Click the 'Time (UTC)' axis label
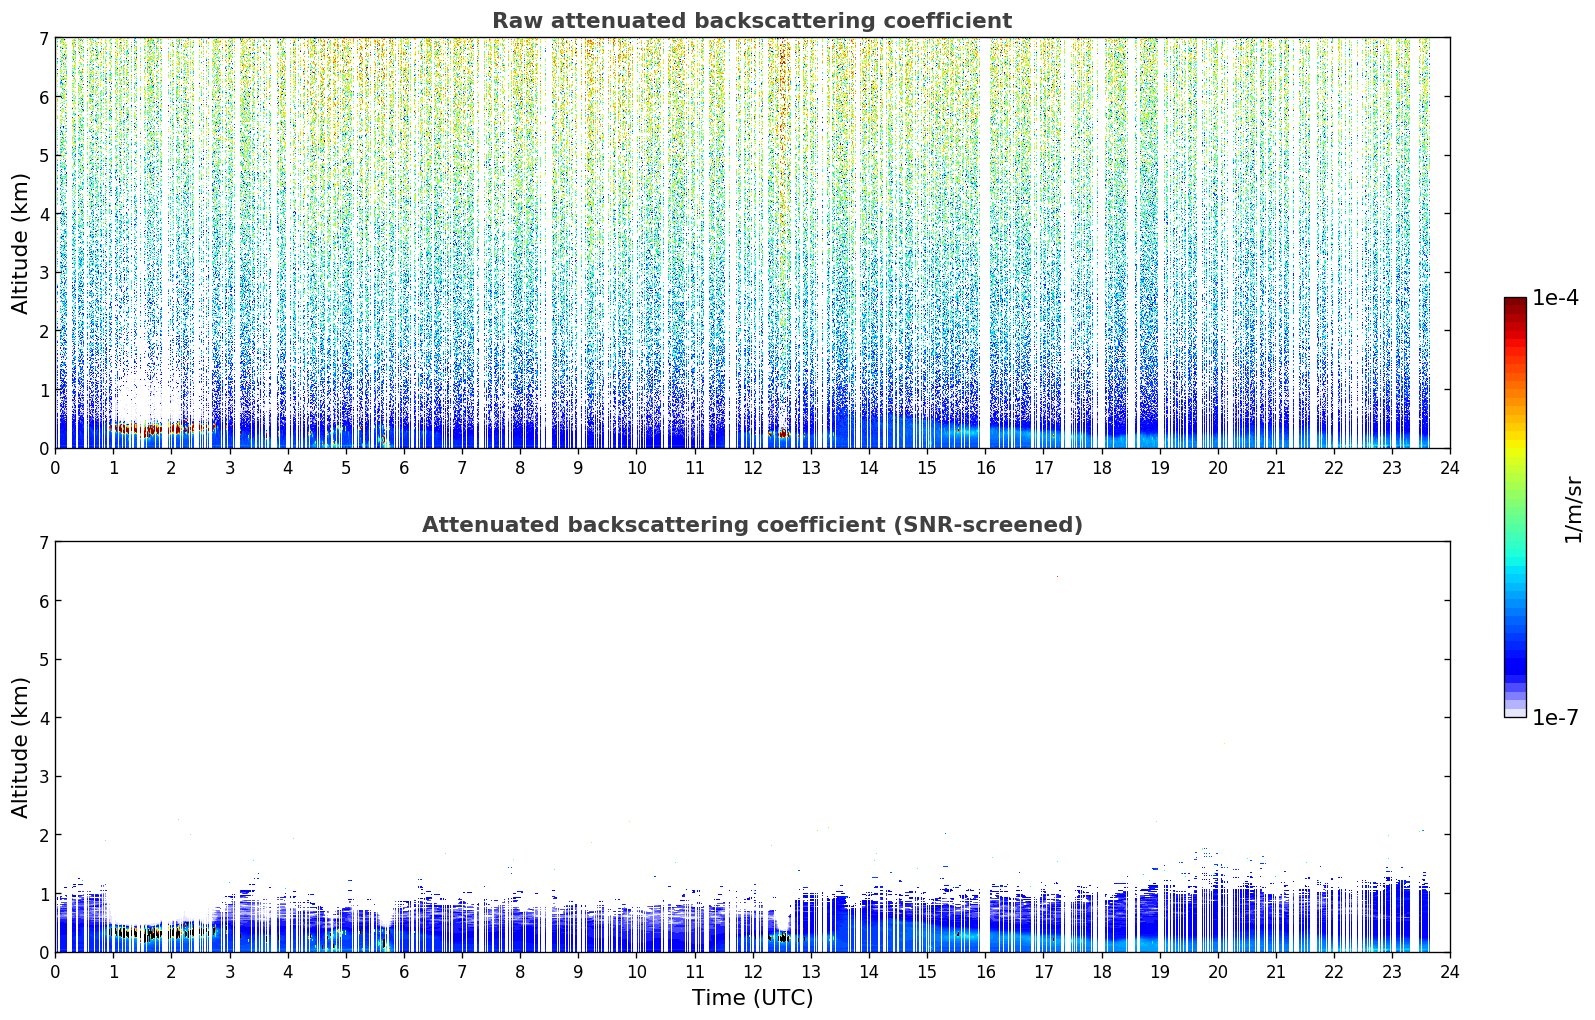 coord(752,998)
